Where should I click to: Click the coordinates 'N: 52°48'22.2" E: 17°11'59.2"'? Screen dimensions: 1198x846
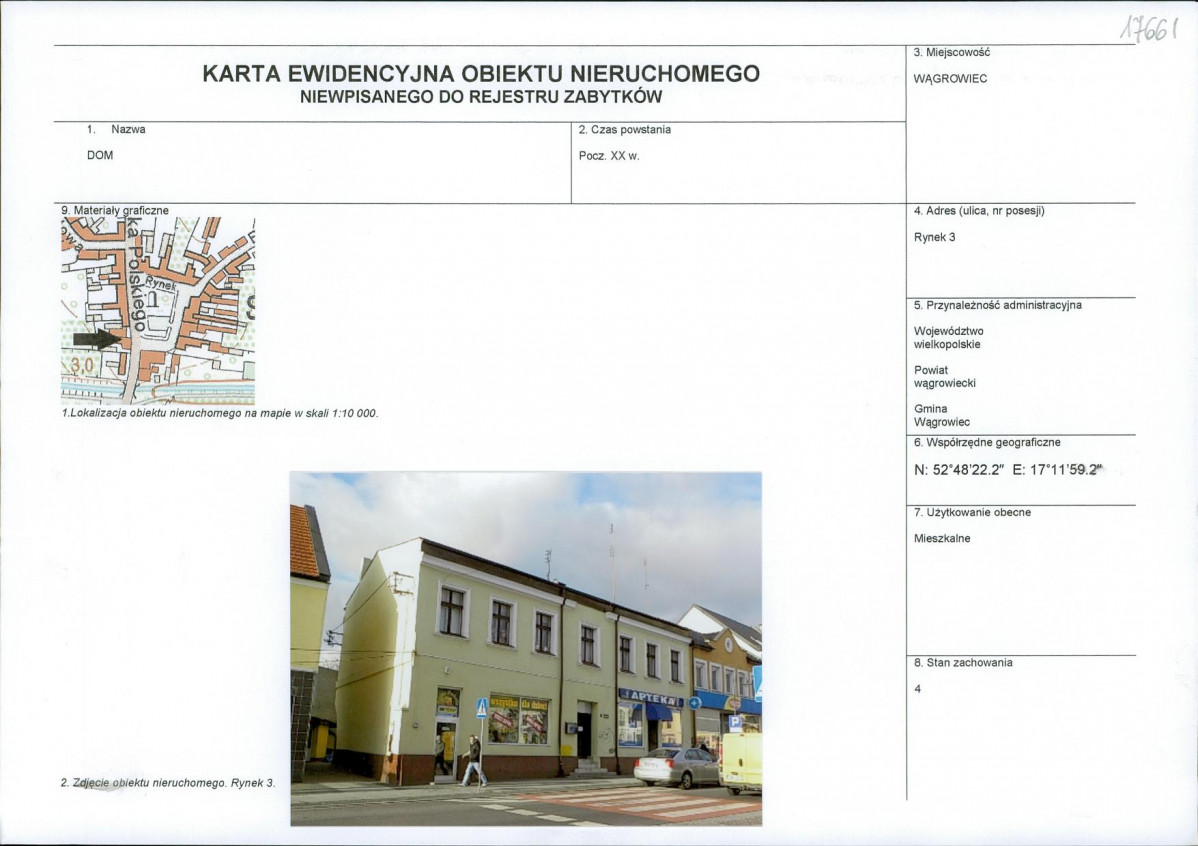1009,470
